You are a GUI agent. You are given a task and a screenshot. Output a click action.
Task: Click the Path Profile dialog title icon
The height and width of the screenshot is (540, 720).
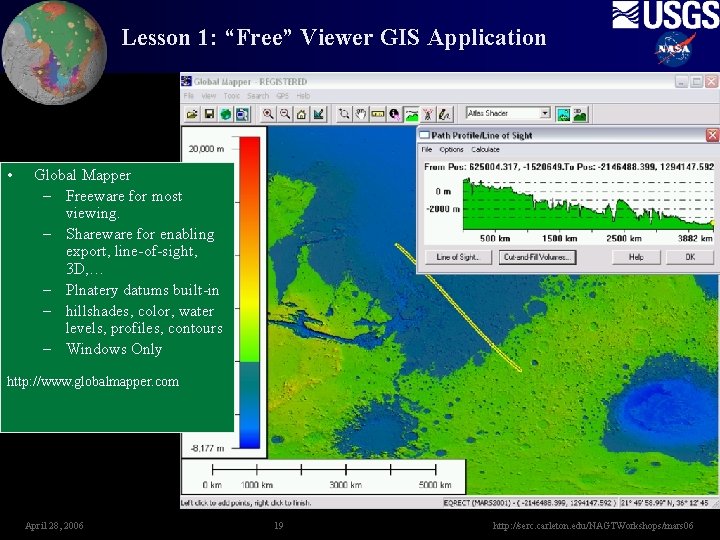point(424,135)
